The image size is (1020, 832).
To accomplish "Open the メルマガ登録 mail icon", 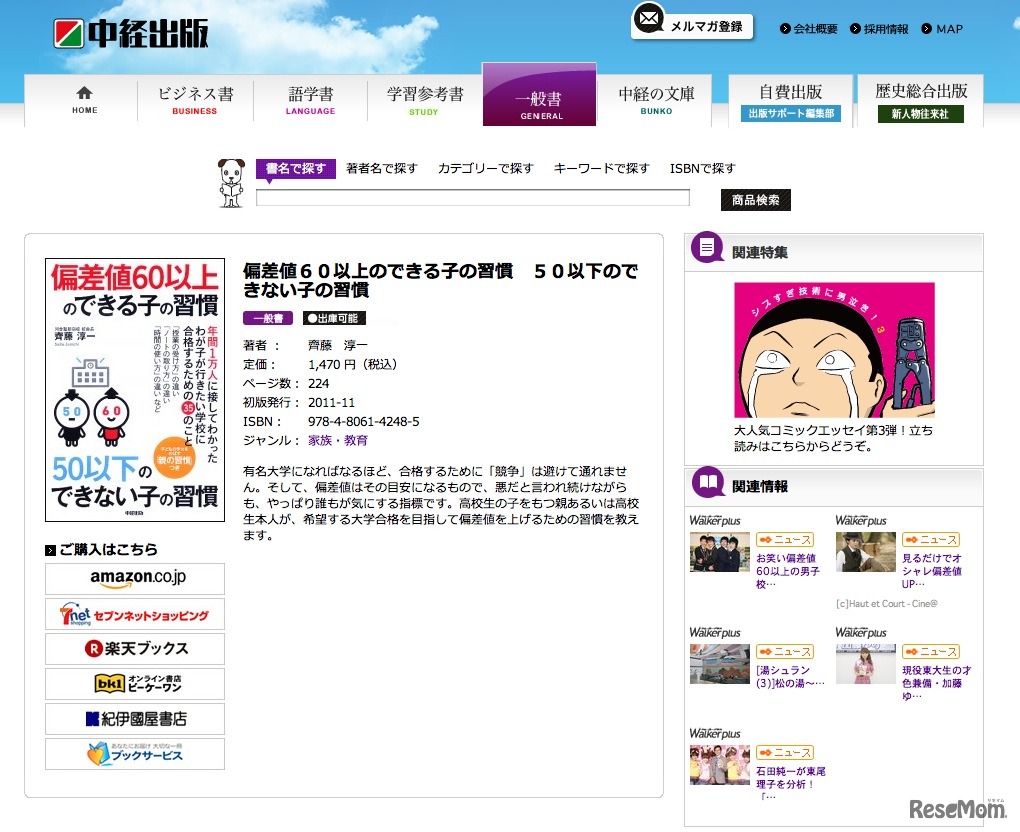I will [649, 19].
